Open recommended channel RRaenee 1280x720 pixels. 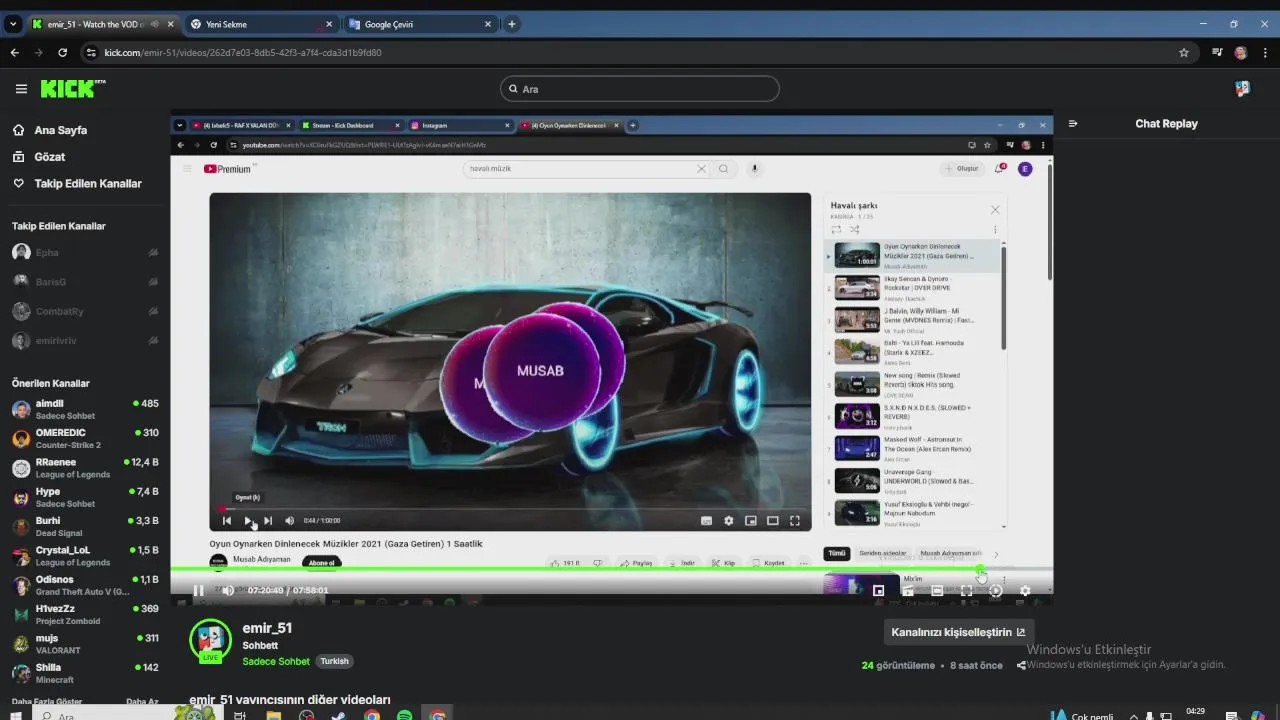tap(85, 468)
